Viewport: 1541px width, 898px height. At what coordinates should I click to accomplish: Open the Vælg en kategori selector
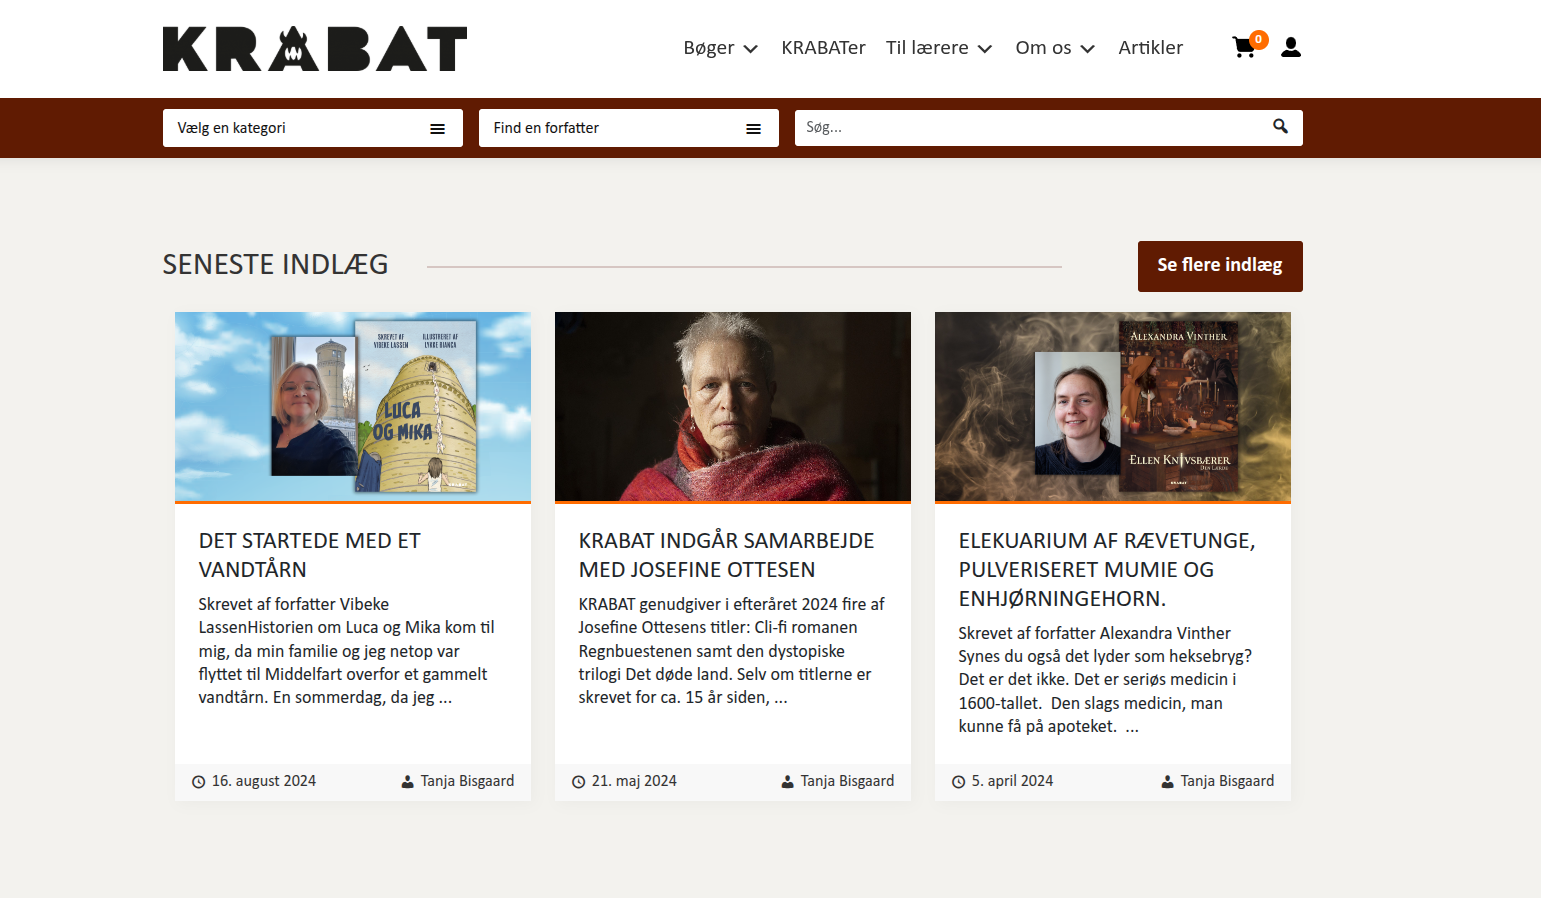click(x=313, y=128)
